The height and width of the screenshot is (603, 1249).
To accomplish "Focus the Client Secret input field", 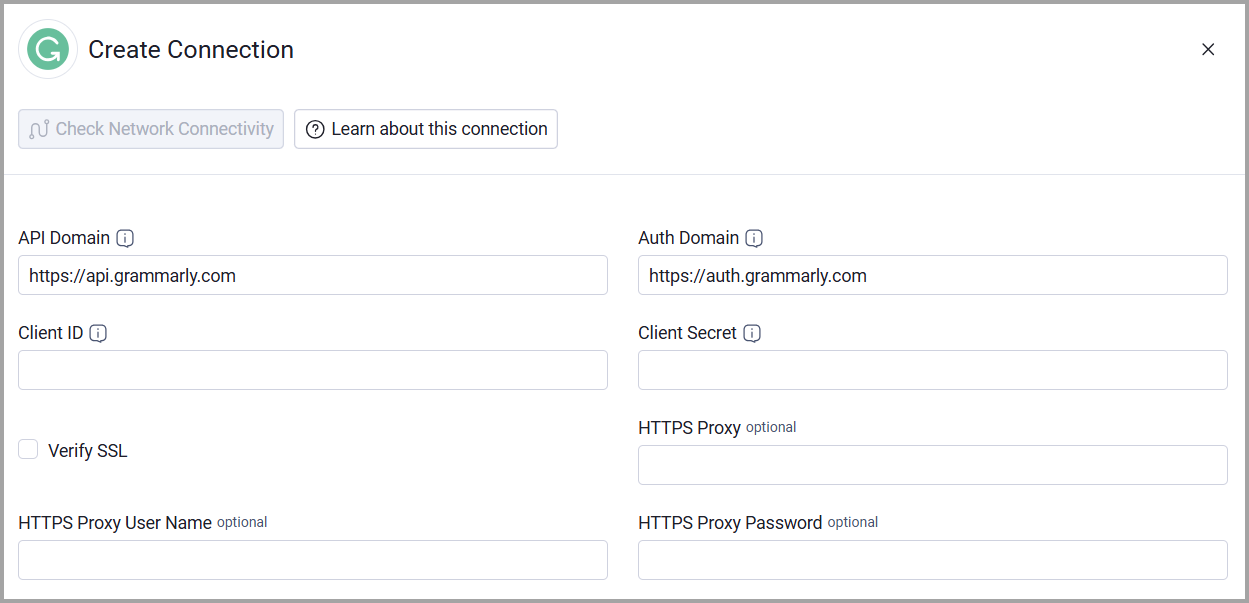I will point(933,370).
